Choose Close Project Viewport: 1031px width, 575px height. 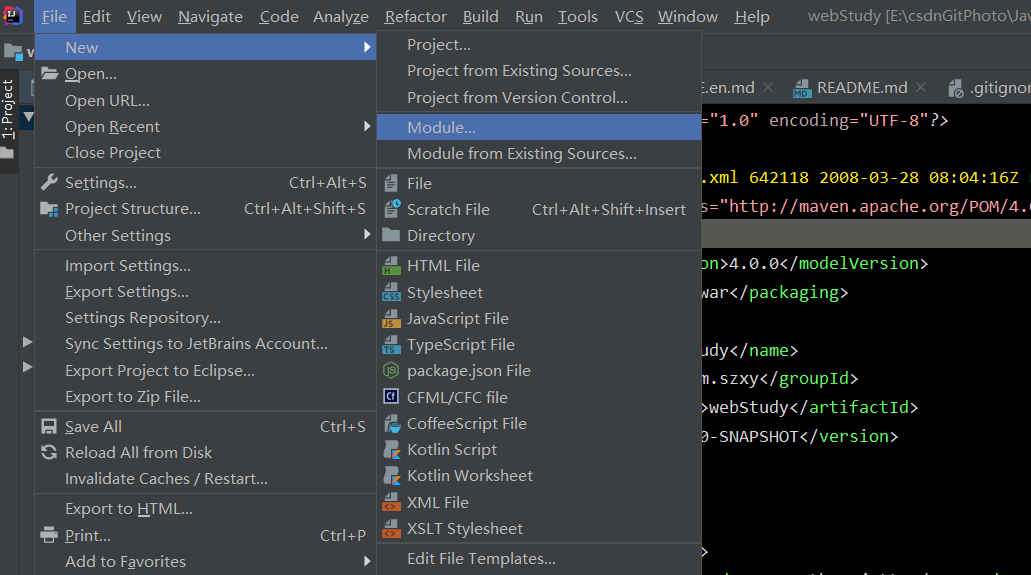(x=205, y=153)
